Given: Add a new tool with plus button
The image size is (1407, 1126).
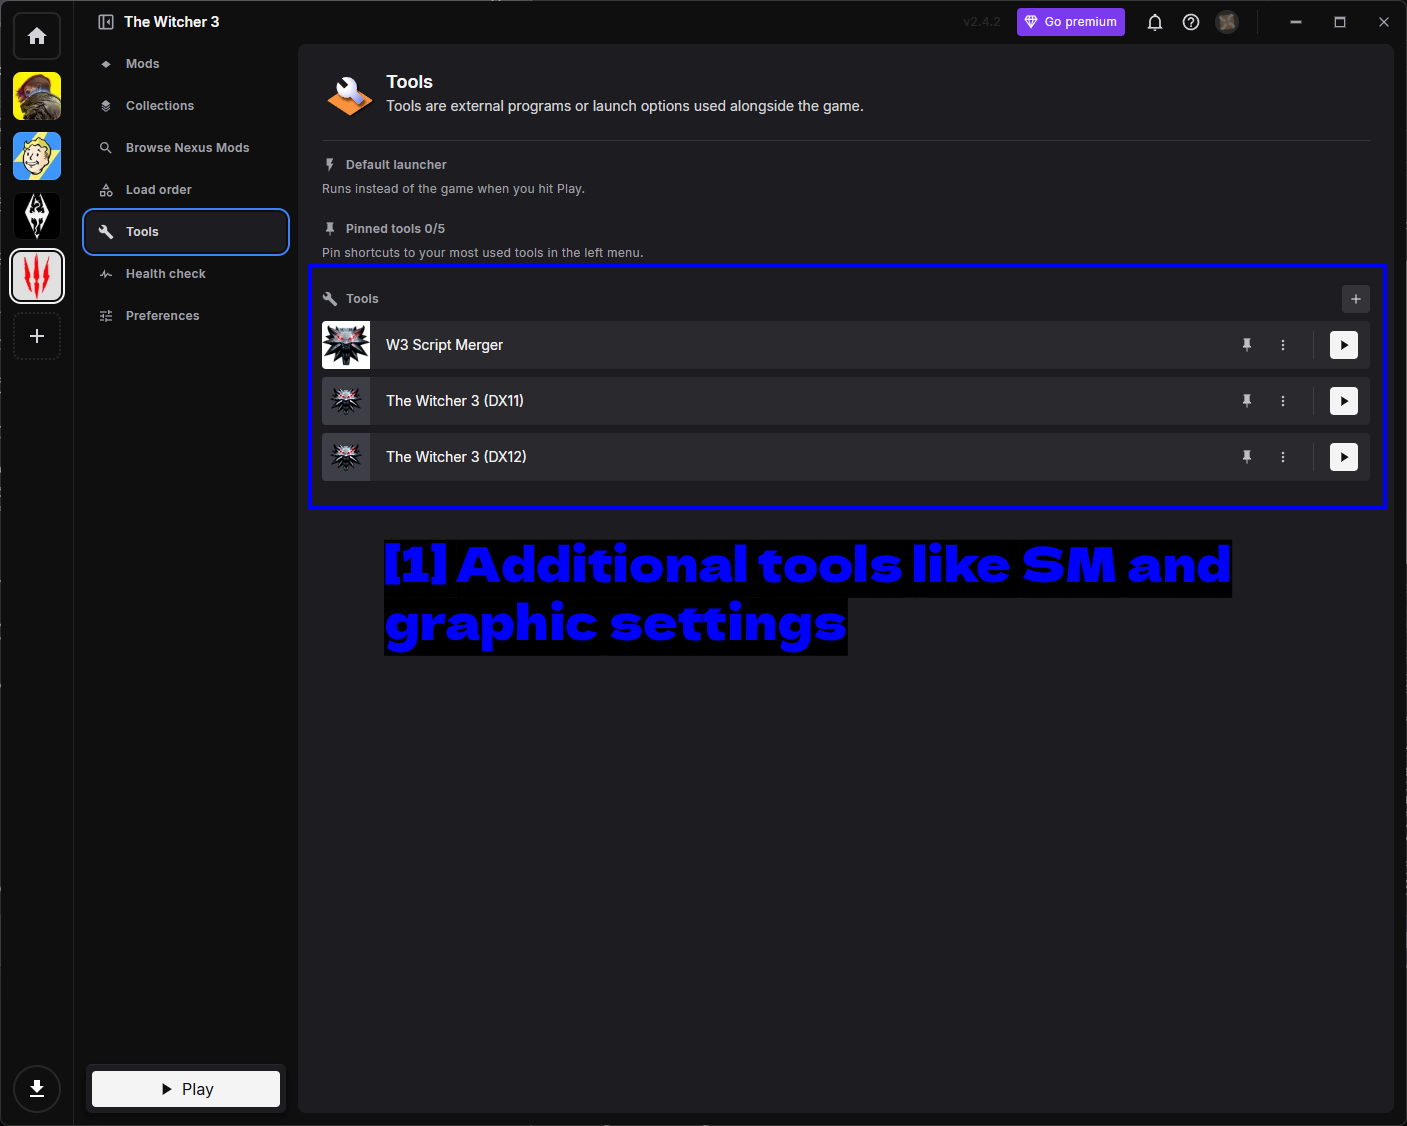Looking at the screenshot, I should pos(1356,299).
